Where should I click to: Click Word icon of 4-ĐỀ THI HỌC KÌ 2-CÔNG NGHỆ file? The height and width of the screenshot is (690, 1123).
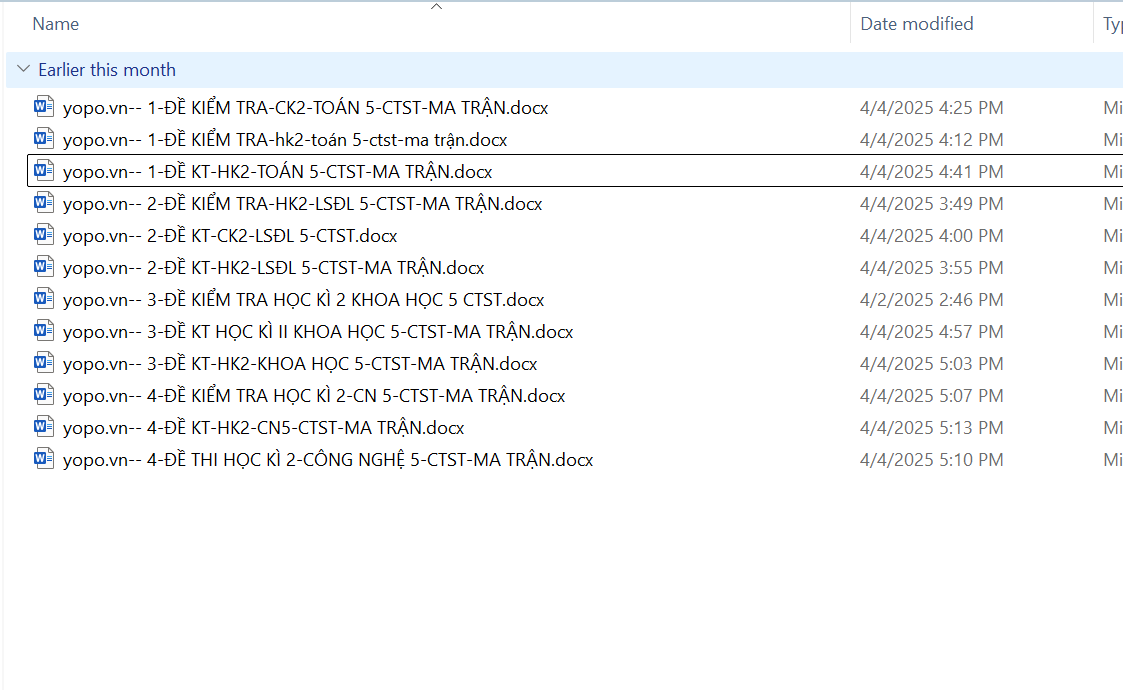pos(43,459)
